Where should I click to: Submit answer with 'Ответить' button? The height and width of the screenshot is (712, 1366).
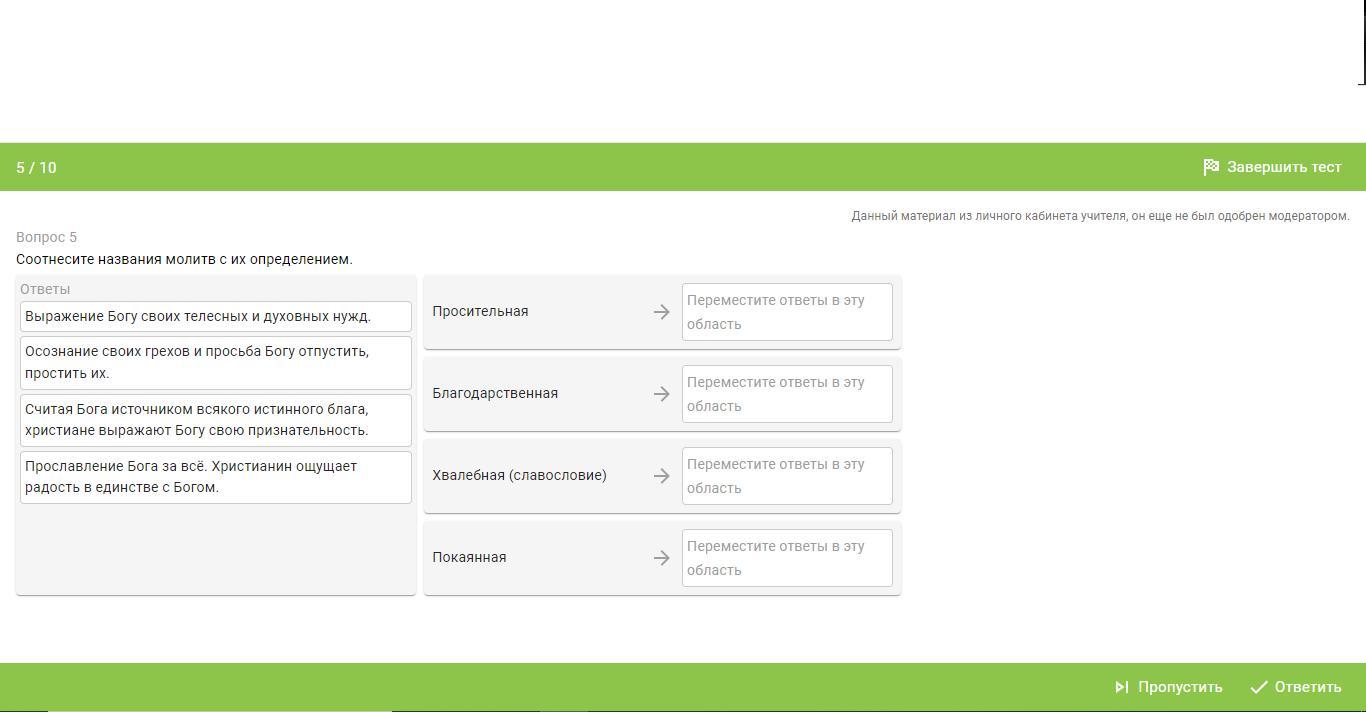(x=1295, y=687)
